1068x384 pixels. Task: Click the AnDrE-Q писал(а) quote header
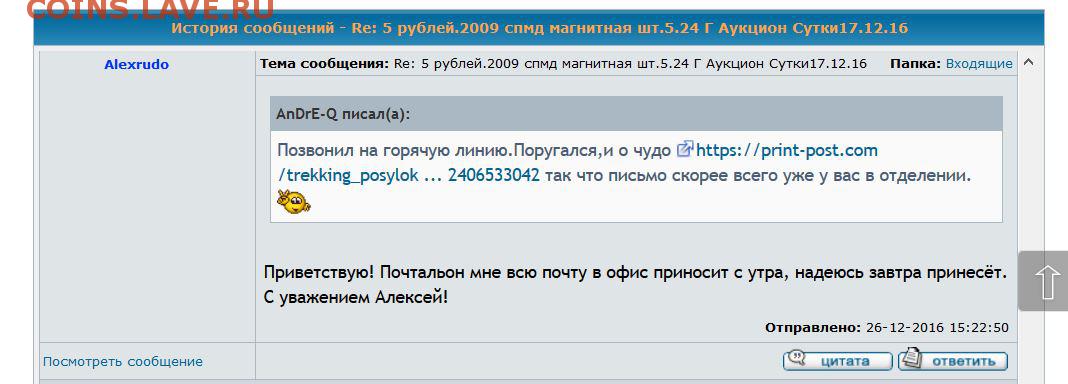click(x=636, y=114)
